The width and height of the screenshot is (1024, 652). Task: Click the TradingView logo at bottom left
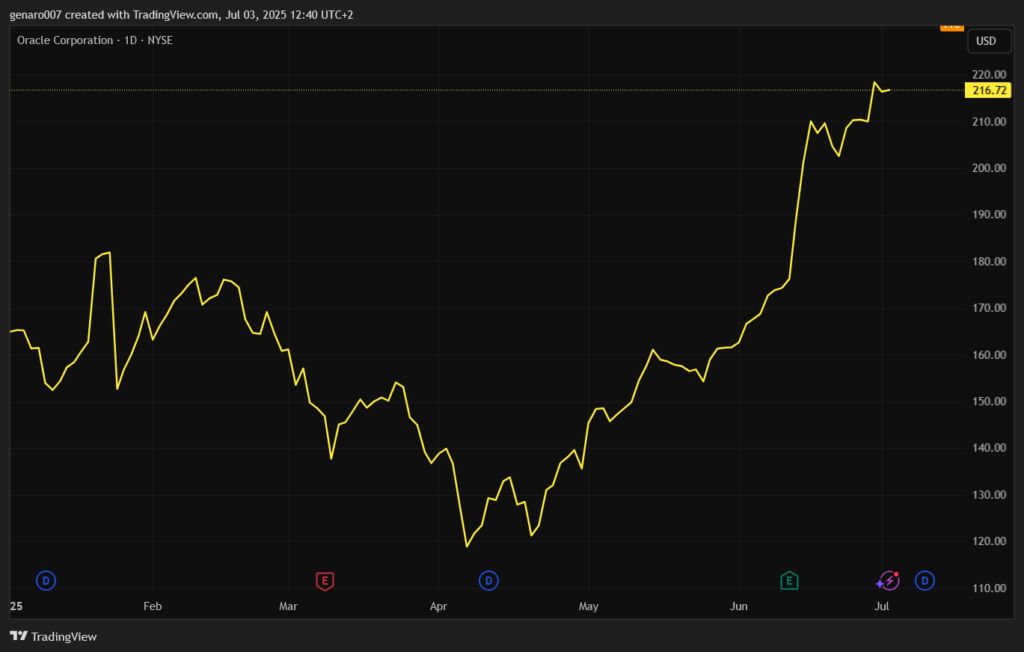click(54, 637)
